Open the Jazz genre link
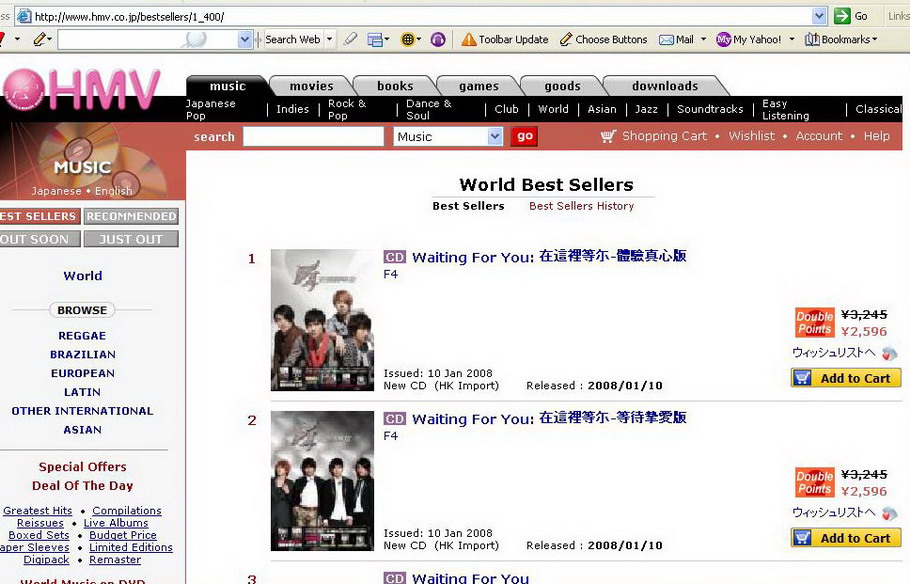The image size is (910, 584). coord(646,109)
